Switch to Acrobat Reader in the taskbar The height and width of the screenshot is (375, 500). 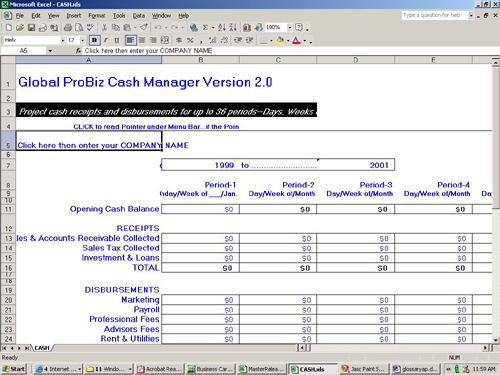click(x=160, y=369)
